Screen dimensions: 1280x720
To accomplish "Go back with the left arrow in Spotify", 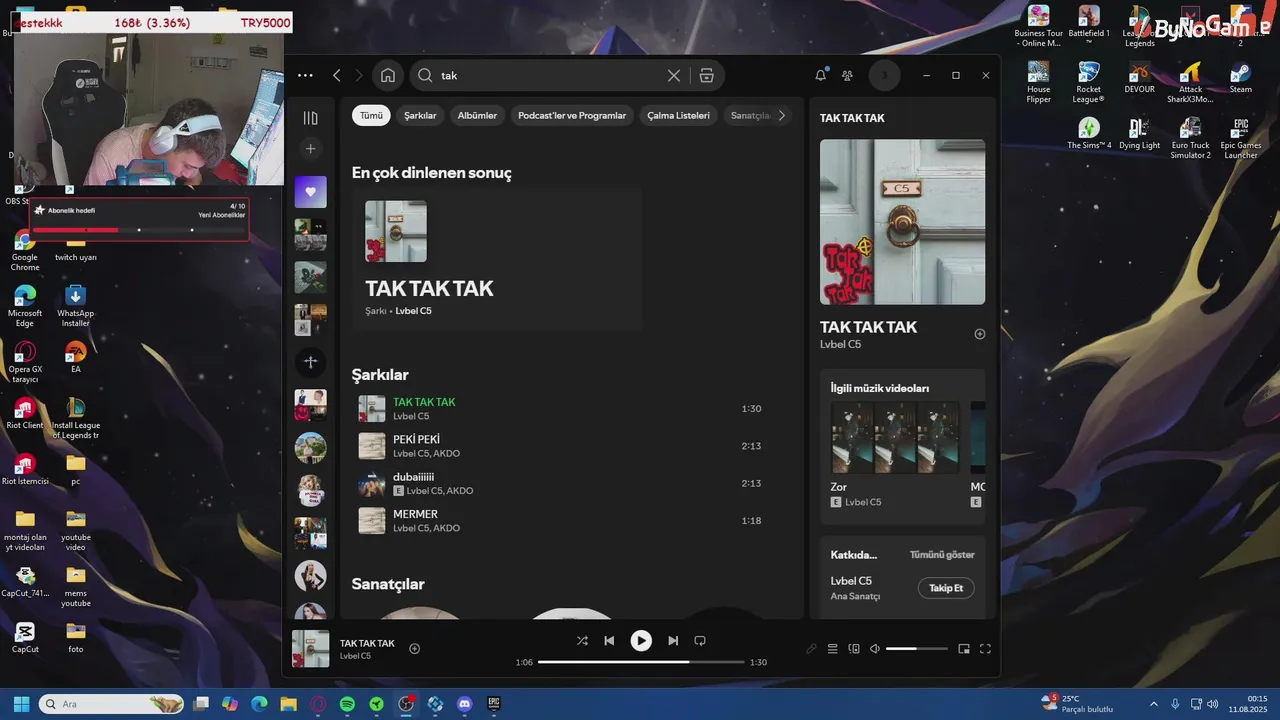I will pos(337,75).
